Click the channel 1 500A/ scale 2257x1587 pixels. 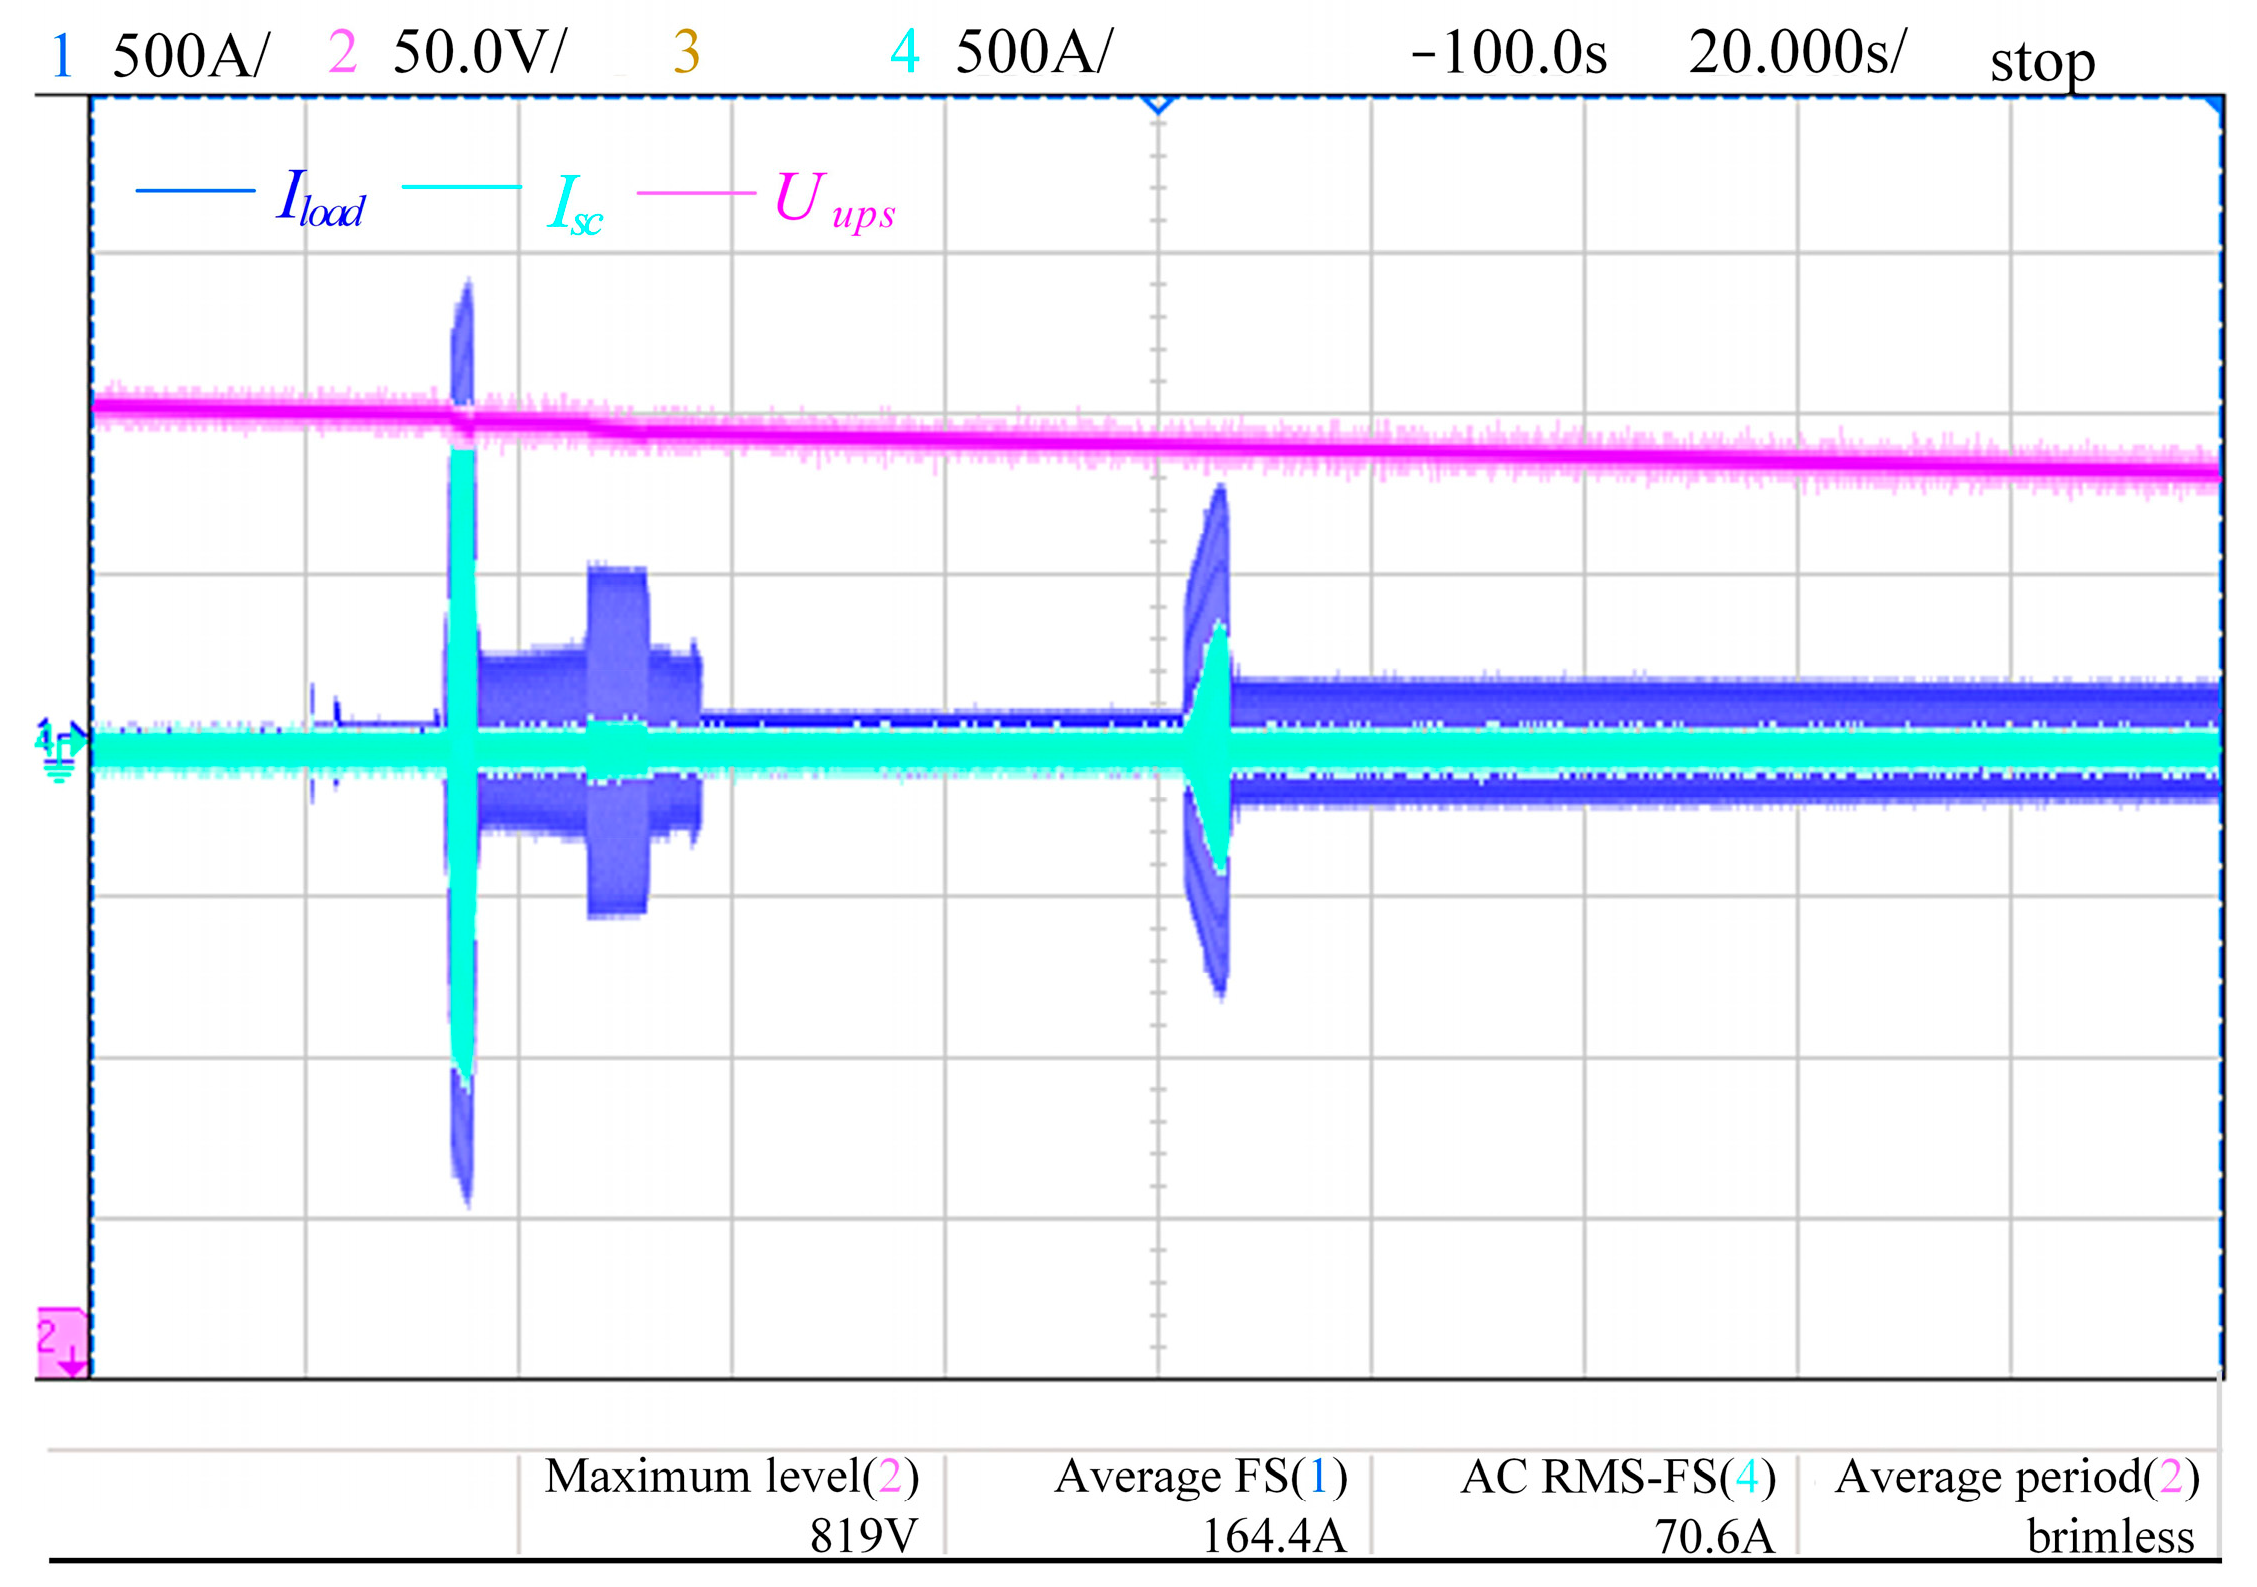click(190, 56)
